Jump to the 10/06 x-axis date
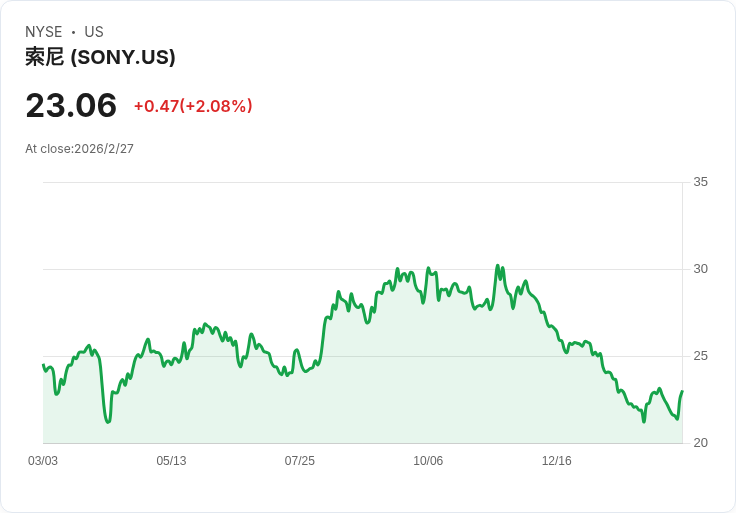Viewport: 736px width, 513px height. [428, 461]
